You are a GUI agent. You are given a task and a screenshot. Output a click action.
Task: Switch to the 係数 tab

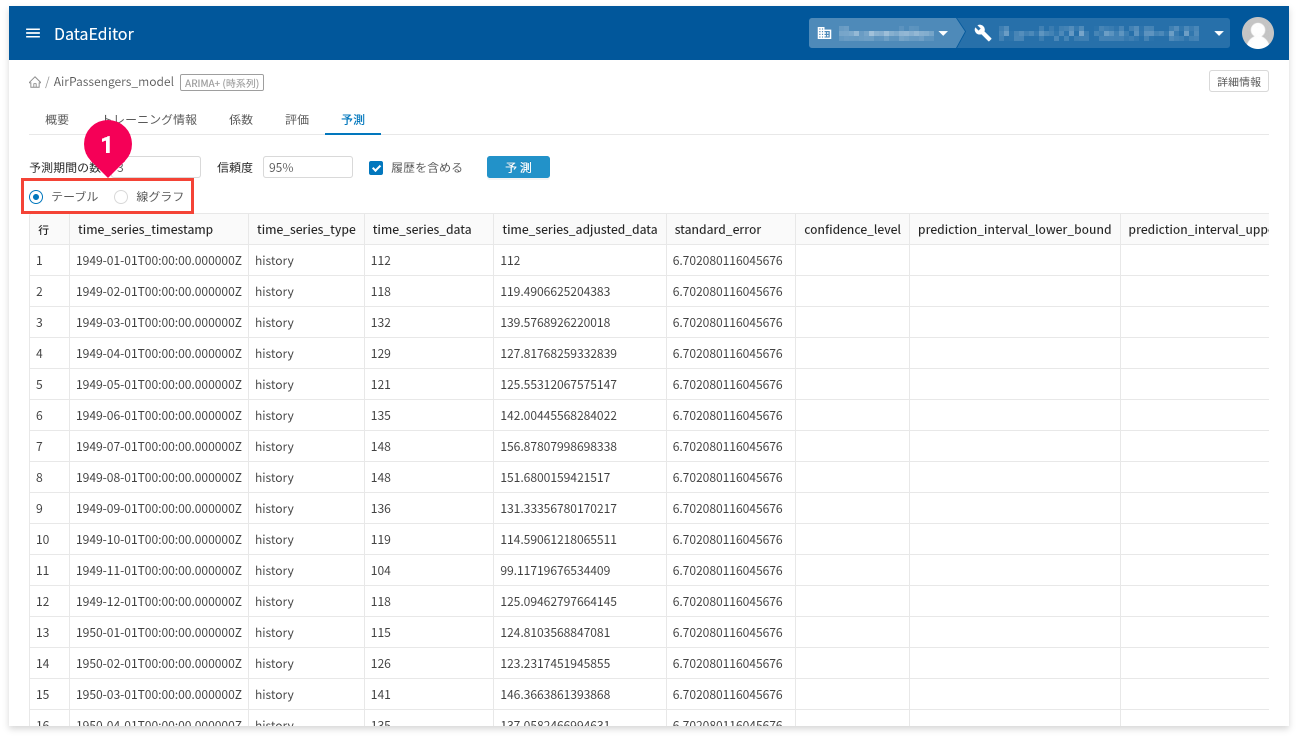tap(241, 120)
